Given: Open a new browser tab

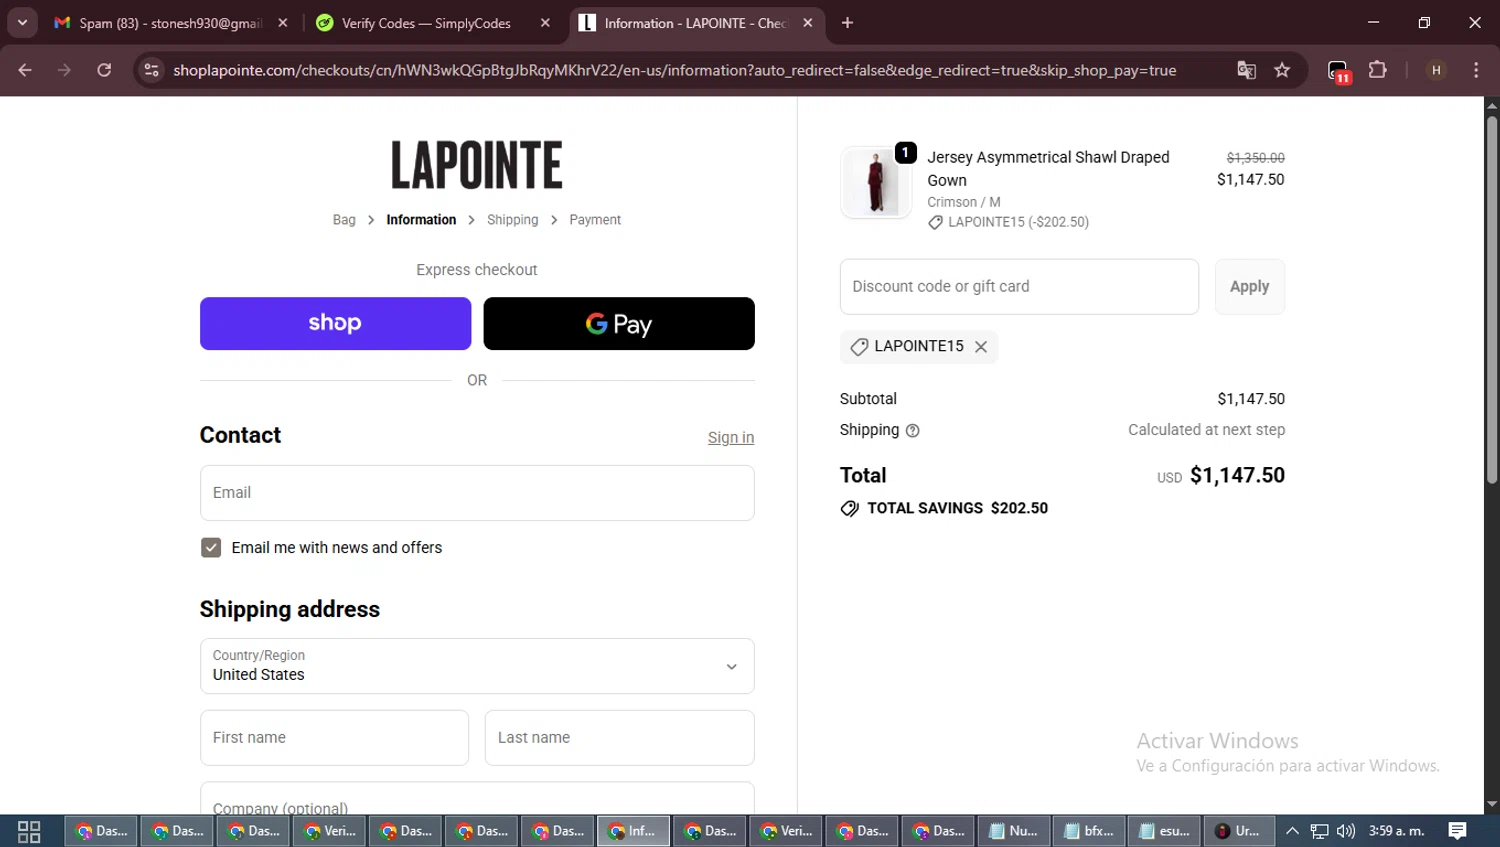Looking at the screenshot, I should tap(848, 23).
